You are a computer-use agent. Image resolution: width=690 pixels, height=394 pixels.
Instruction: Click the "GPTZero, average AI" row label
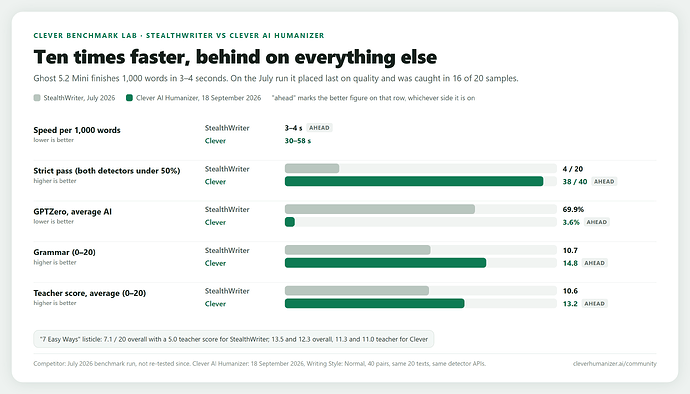(73, 211)
